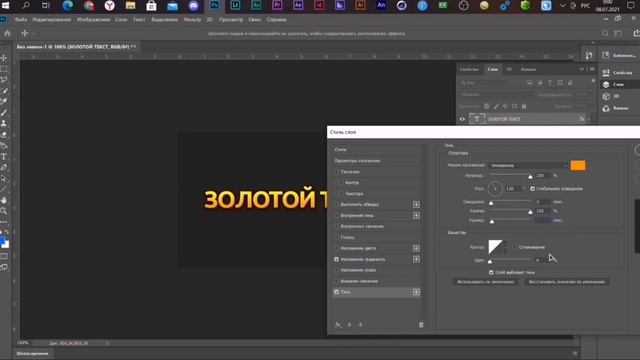Select the Horizontal Type (T) tool
The height and width of the screenshot is (360, 640).
[4, 156]
